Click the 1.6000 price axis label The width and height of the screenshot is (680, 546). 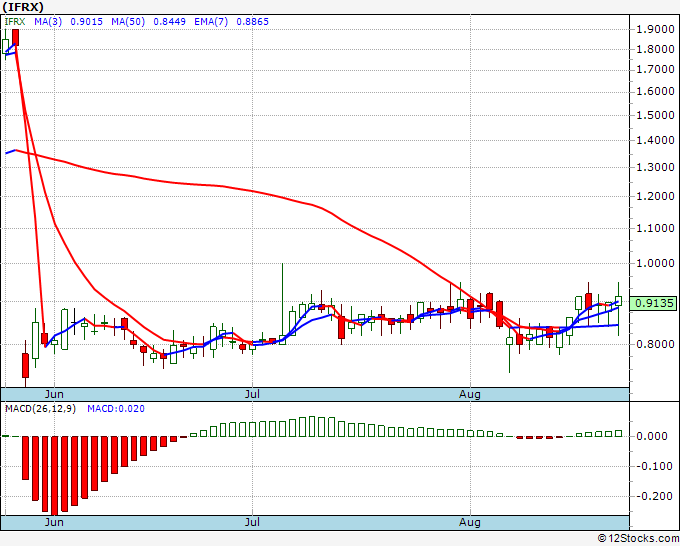pos(655,92)
